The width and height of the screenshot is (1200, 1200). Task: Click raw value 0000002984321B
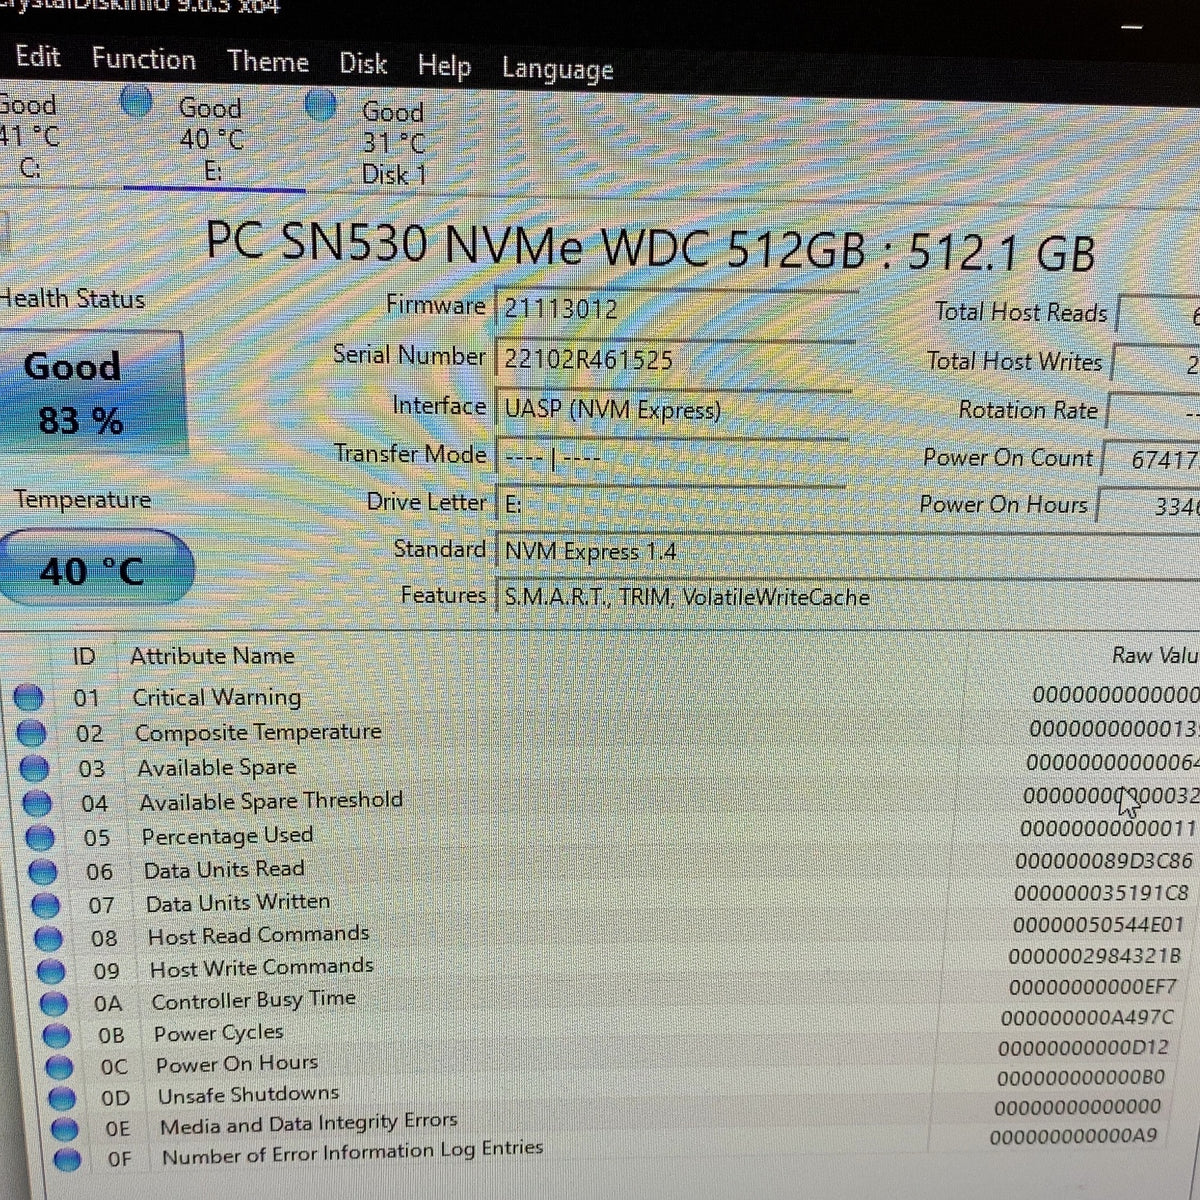[x=1094, y=956]
